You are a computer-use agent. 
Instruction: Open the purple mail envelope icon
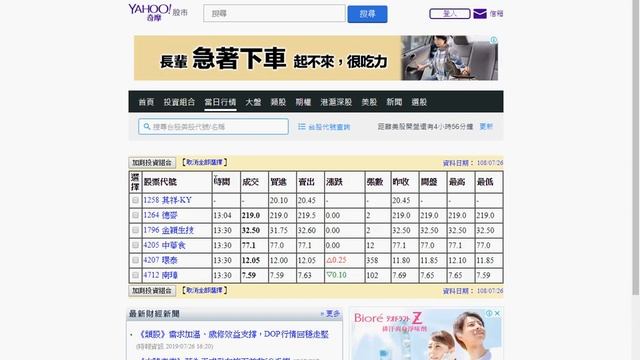[x=480, y=14]
